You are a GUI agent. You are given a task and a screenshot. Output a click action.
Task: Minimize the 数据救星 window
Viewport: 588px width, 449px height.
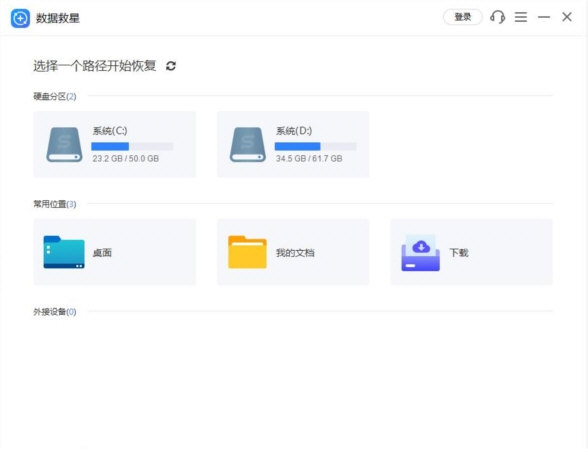coord(544,17)
